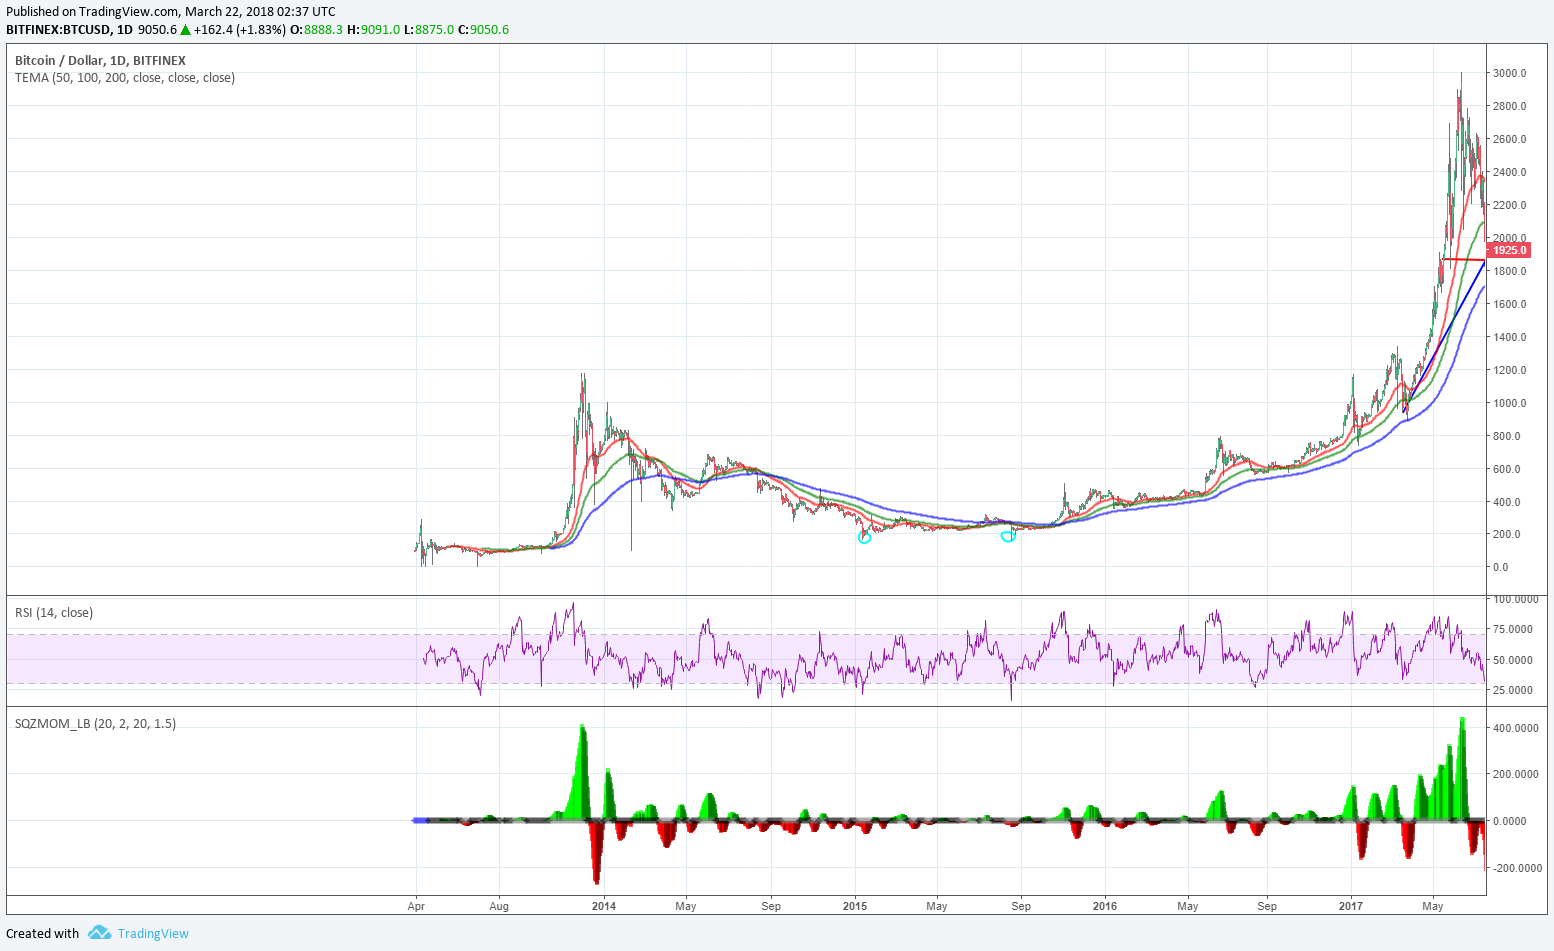The height and width of the screenshot is (951, 1554).
Task: Select the 'Bitcoin / Dollar, 1D, BITFINEX' title
Action: pyautogui.click(x=100, y=60)
